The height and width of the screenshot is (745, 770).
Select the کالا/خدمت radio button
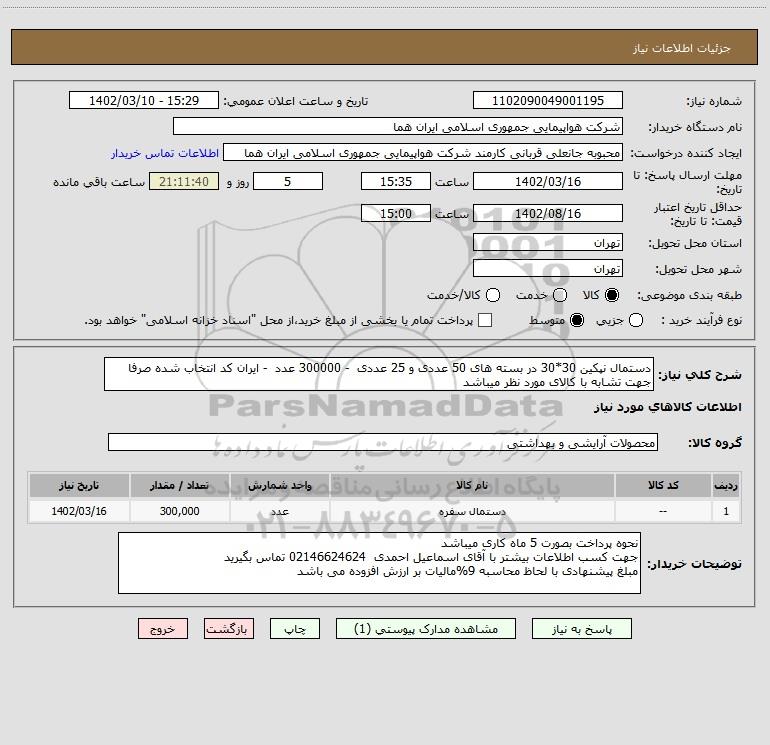tap(493, 295)
